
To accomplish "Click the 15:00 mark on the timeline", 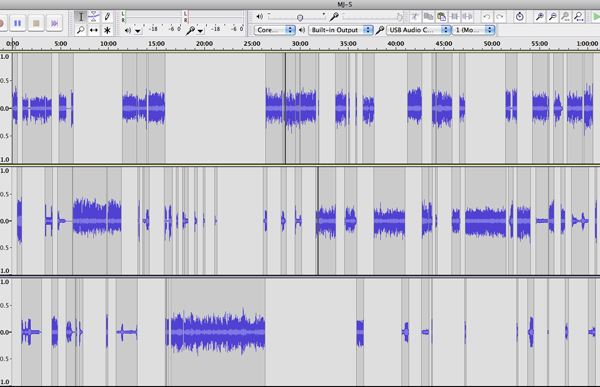I will (157, 44).
